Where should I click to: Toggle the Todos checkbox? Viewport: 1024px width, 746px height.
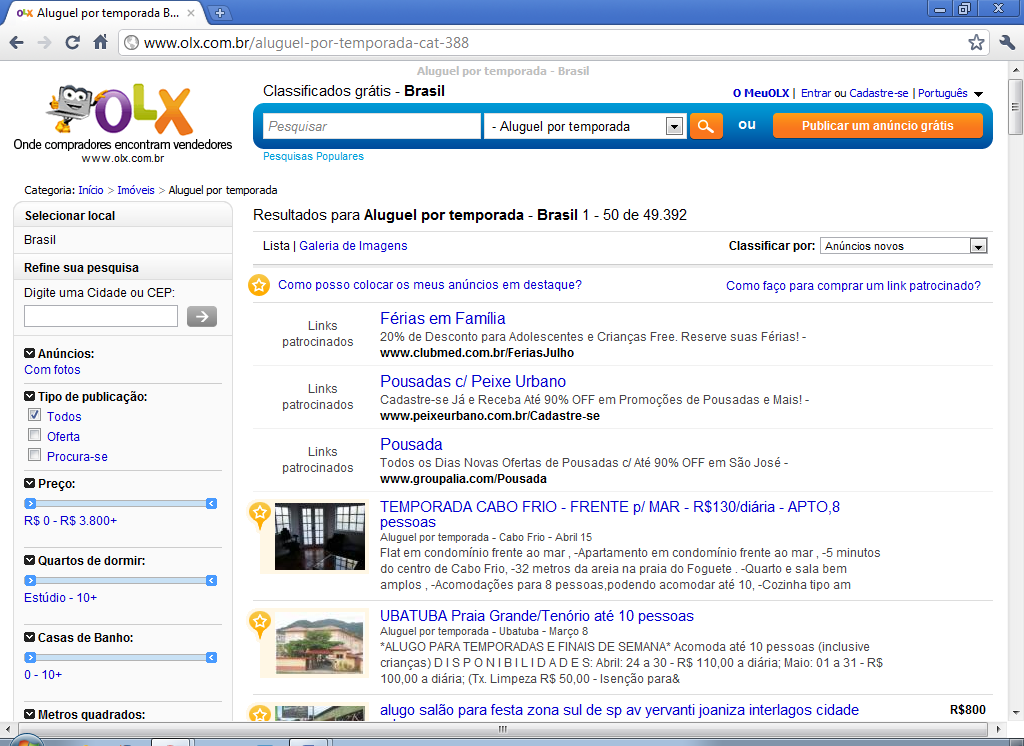click(x=35, y=415)
